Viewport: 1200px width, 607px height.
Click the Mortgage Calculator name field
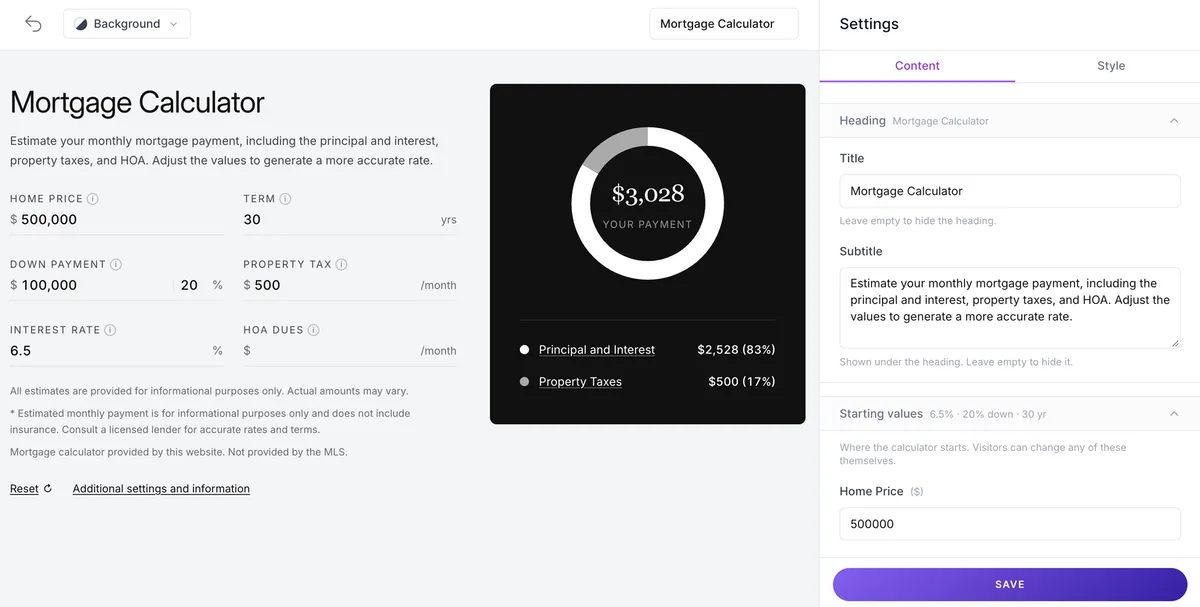724,24
